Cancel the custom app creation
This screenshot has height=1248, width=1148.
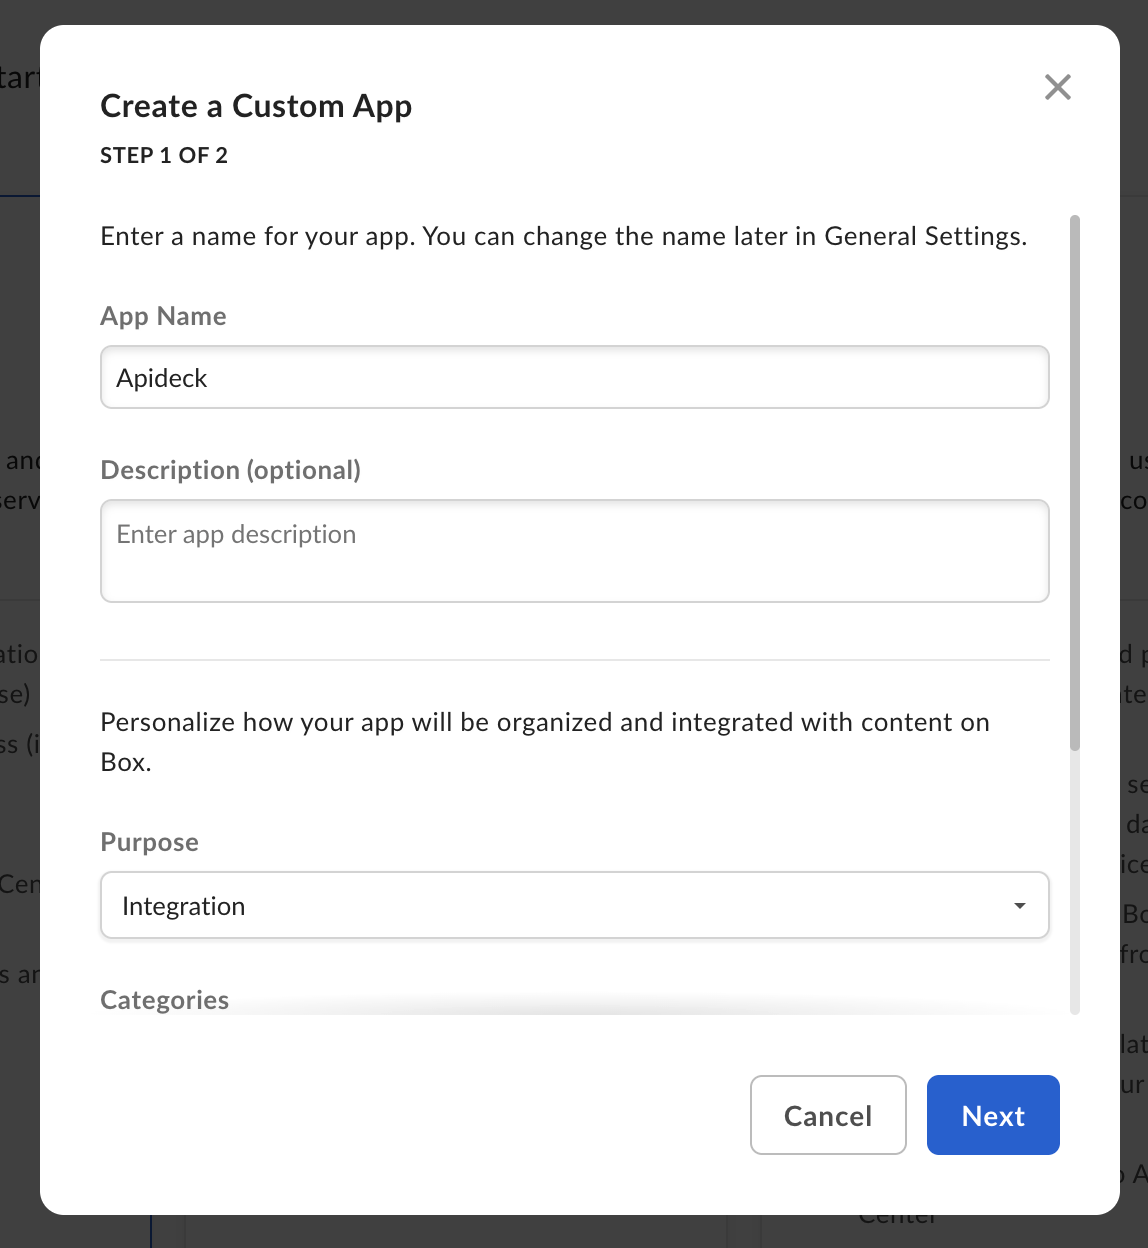[x=828, y=1115]
